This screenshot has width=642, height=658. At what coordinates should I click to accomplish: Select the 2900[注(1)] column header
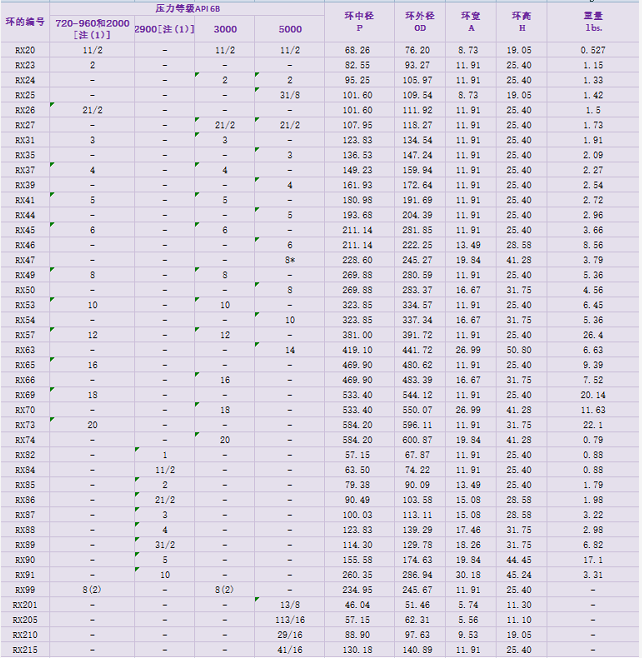pos(164,29)
